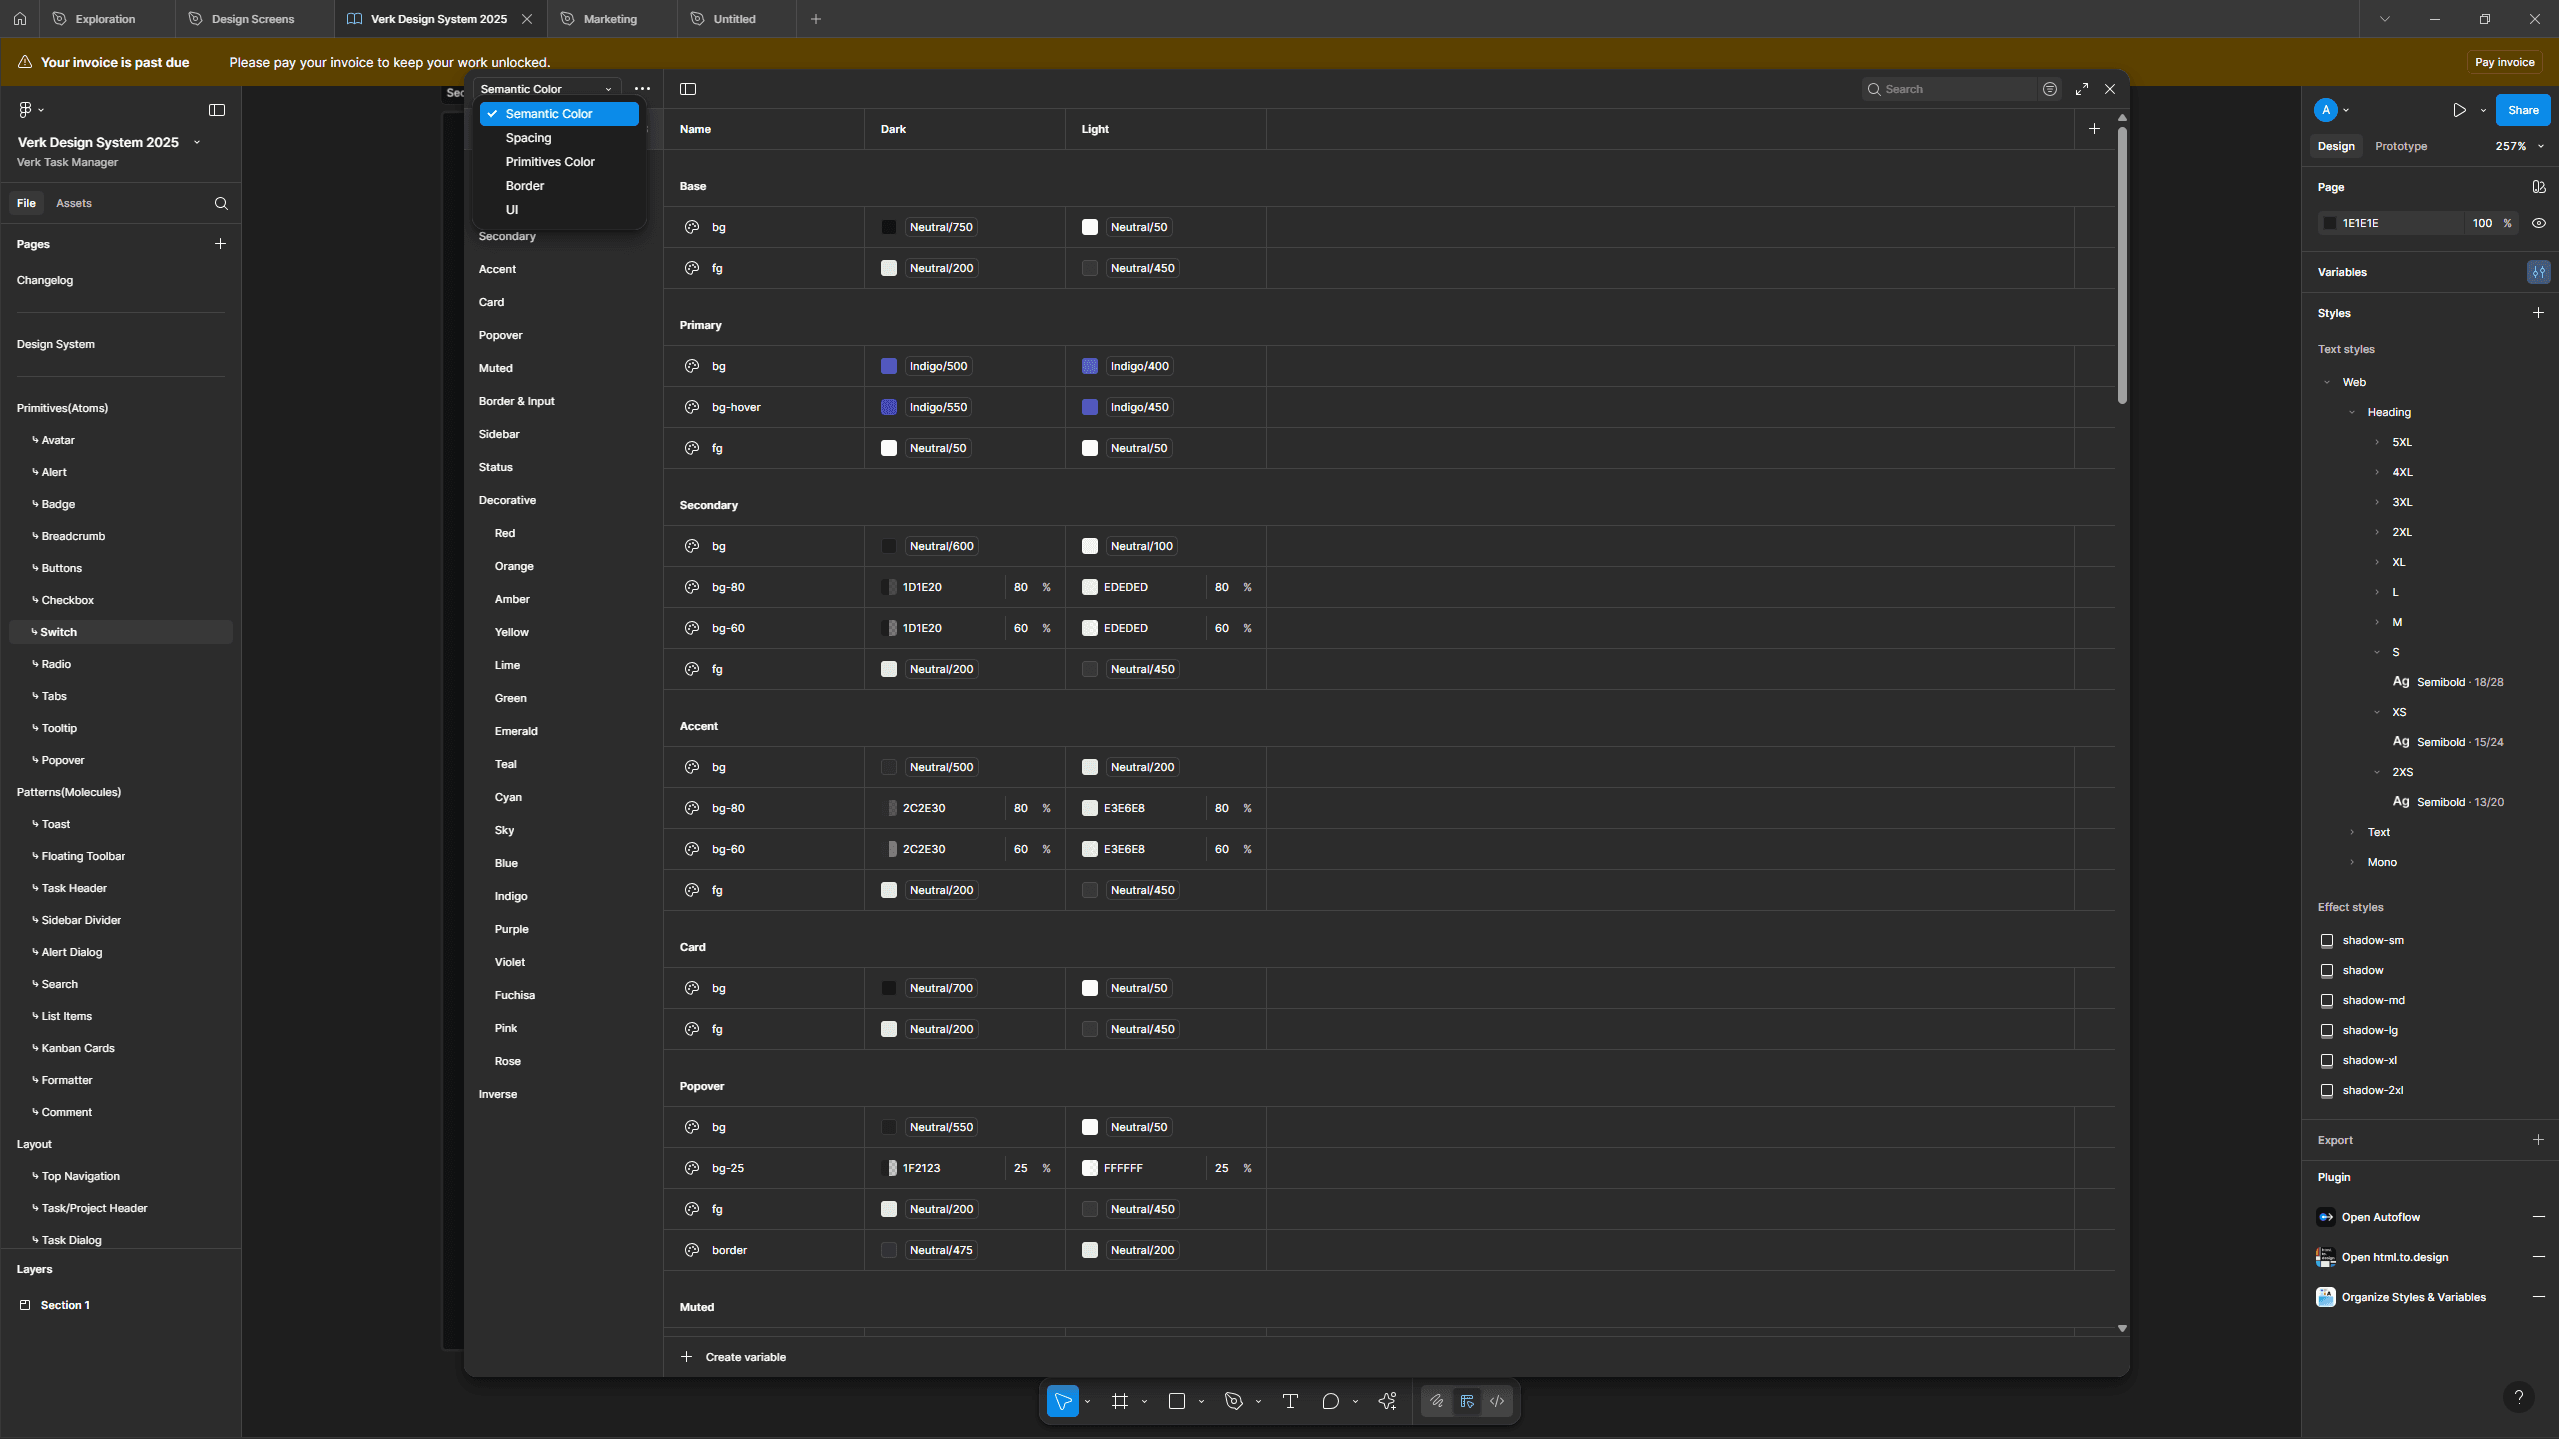The width and height of the screenshot is (2559, 1439).
Task: Click the Pen tool icon
Action: pos(1233,1401)
